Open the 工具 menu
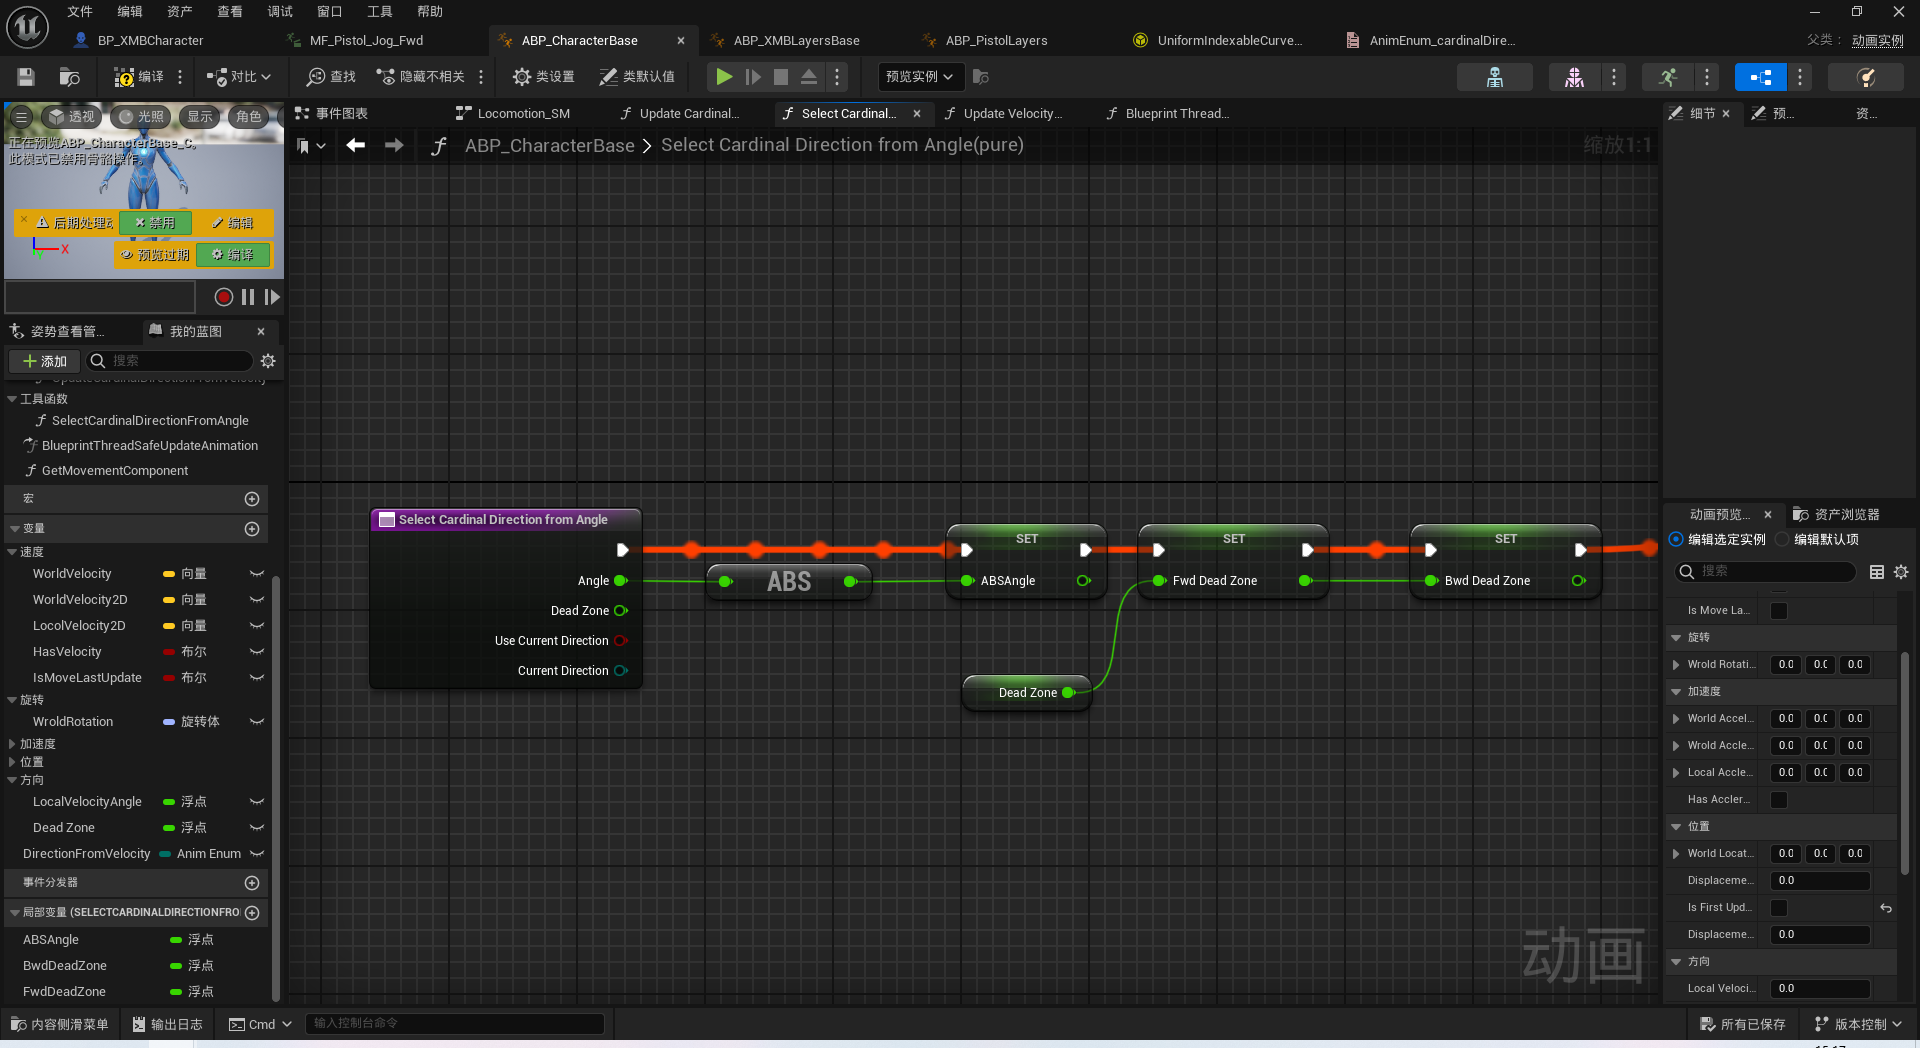The image size is (1920, 1048). coord(380,12)
